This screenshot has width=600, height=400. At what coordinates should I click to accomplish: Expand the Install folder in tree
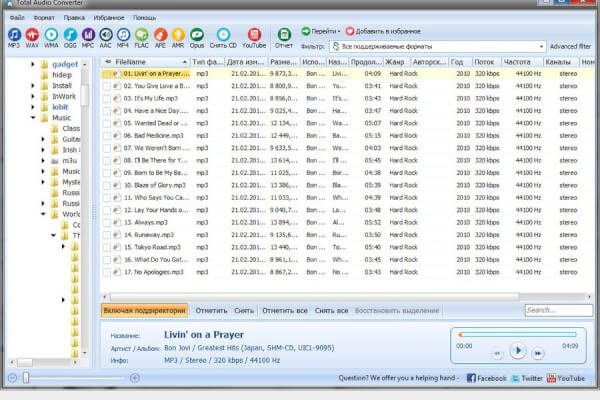[x=33, y=86]
